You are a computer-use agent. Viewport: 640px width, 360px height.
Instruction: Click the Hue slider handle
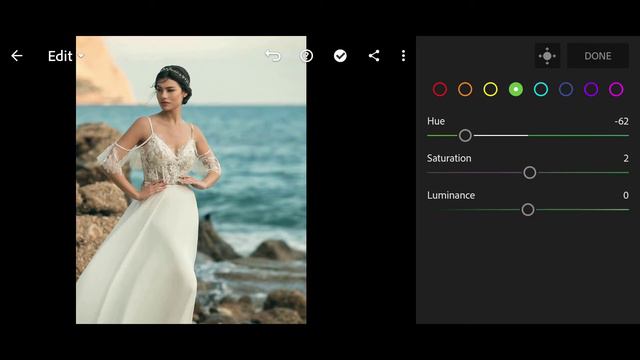click(465, 136)
